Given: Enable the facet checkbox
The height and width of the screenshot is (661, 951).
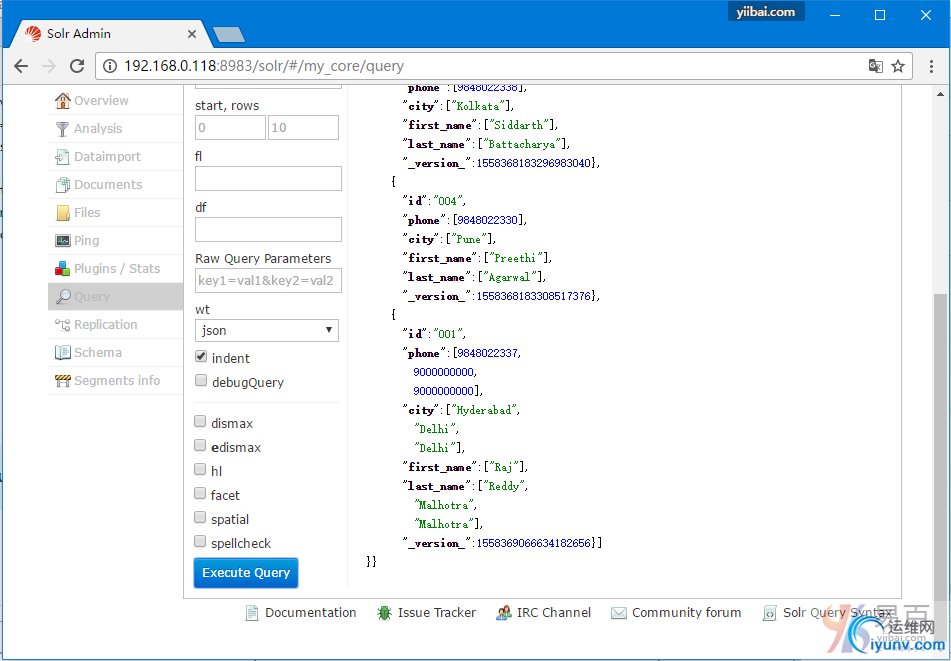Looking at the screenshot, I should pos(200,494).
